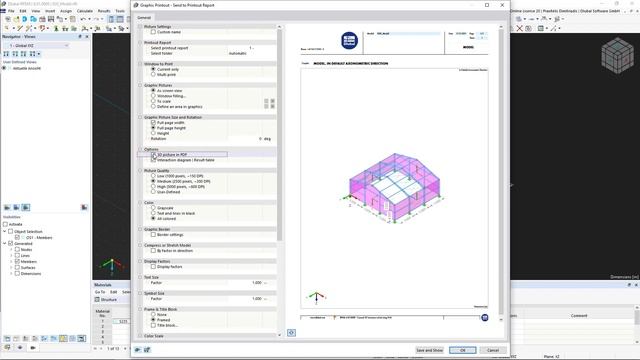Collapse the Picture Settings section
640x360 pixels.
(140, 27)
